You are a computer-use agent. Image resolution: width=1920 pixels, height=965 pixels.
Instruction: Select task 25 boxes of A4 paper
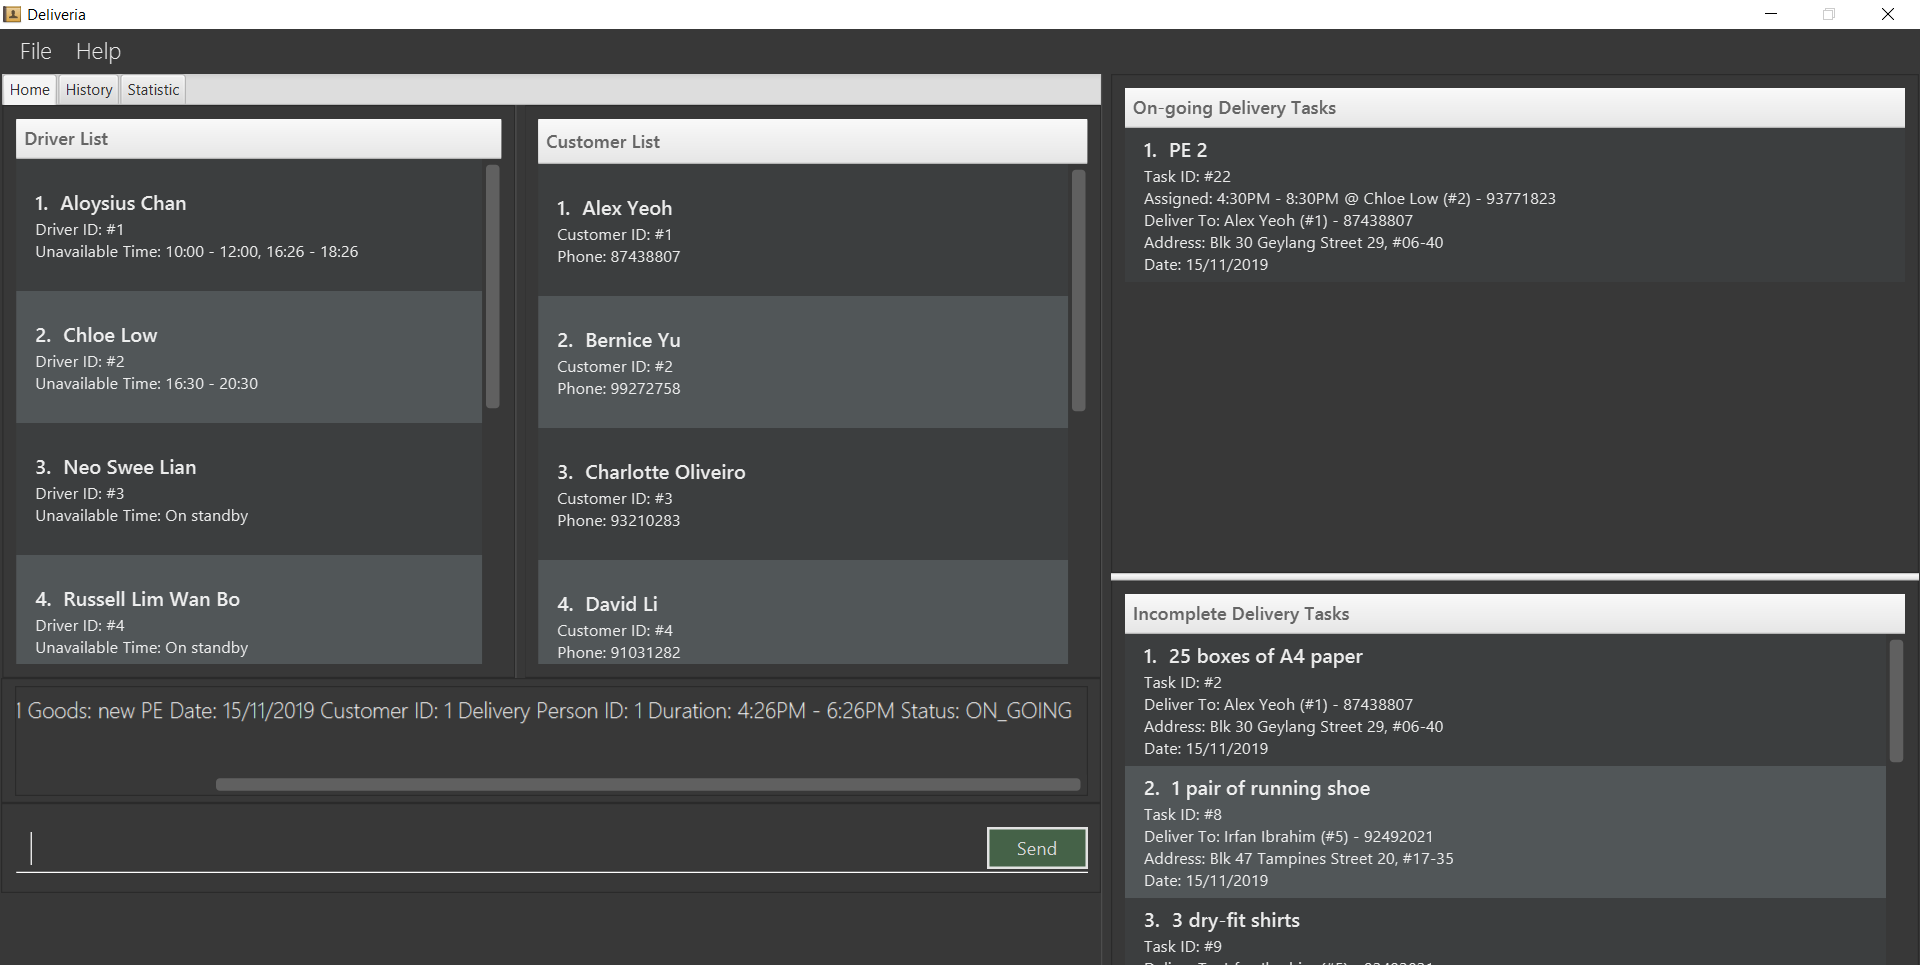[1506, 700]
